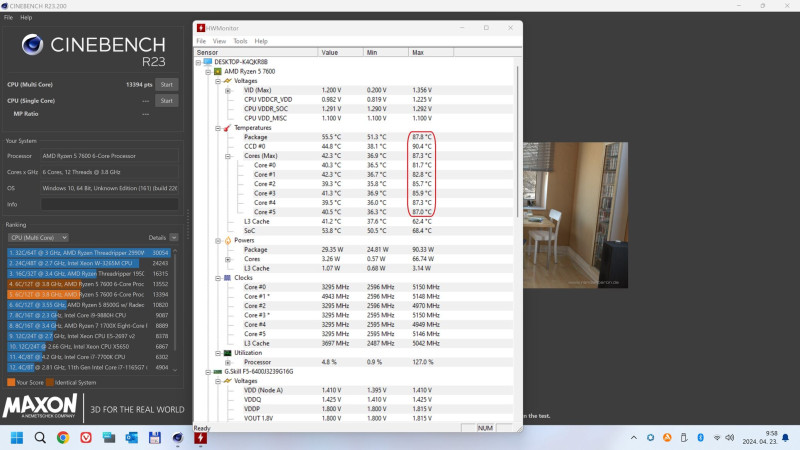Open the HWMonitor File menu
Viewport: 800px width, 450px height.
click(x=201, y=41)
